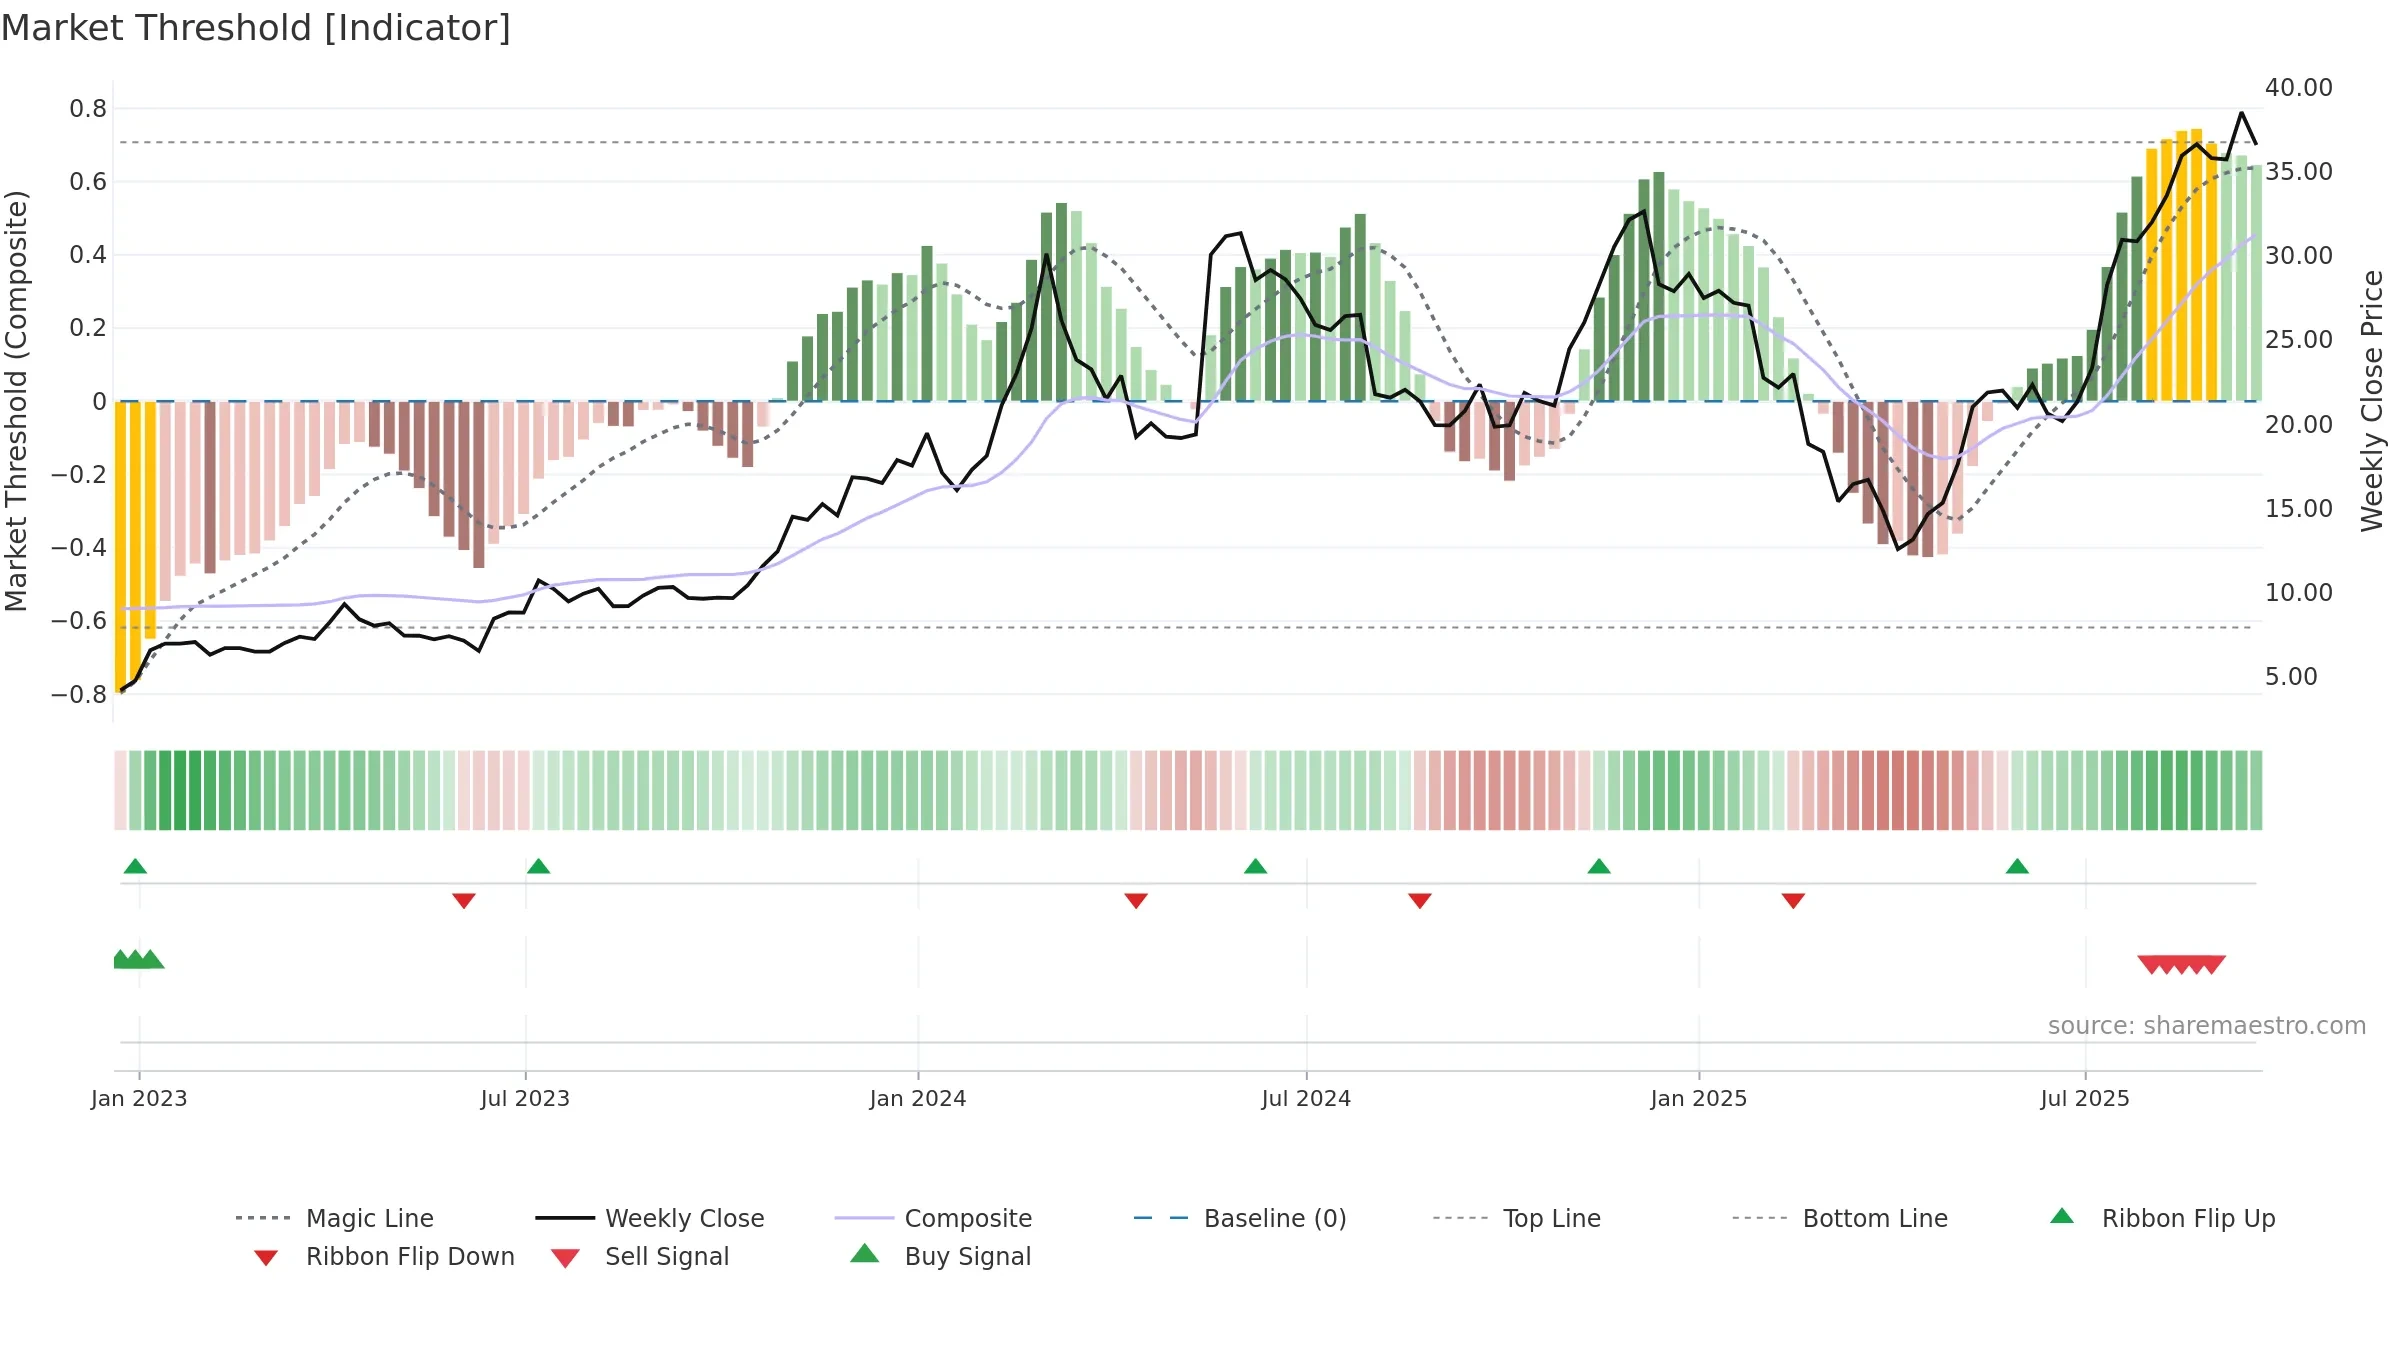Click the Jul 2024 x-axis label
Screen dimensions: 2400x1350
(1305, 1098)
